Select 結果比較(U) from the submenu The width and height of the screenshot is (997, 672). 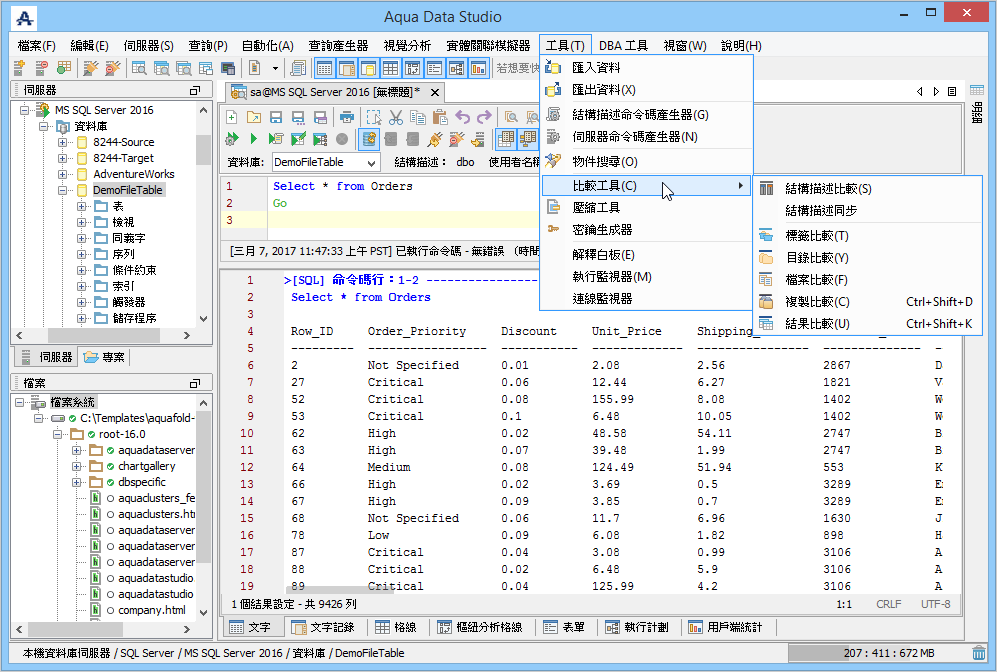(x=817, y=324)
